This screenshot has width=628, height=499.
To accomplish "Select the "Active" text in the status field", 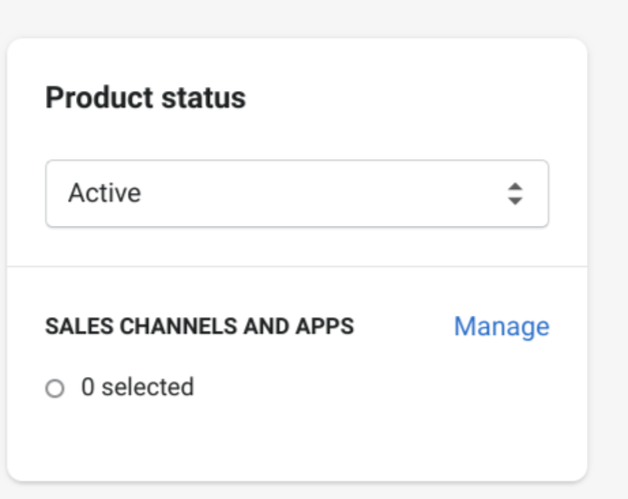I will [x=104, y=193].
